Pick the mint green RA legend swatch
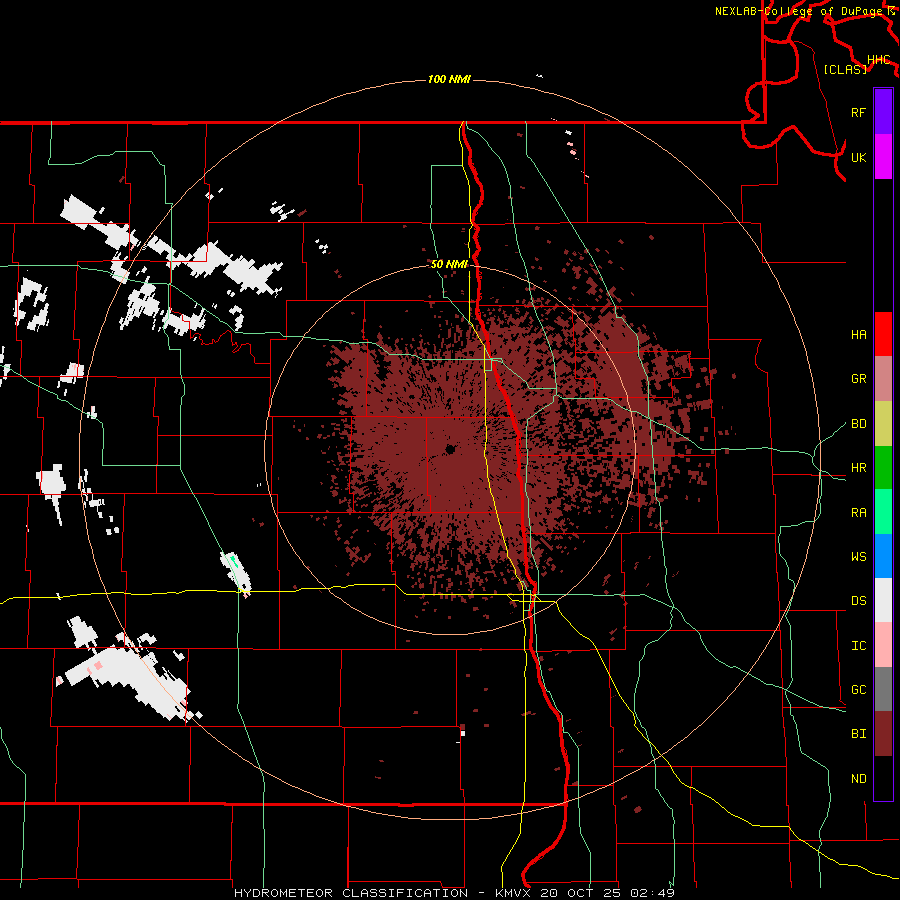Screen dimensions: 900x900 [x=883, y=512]
